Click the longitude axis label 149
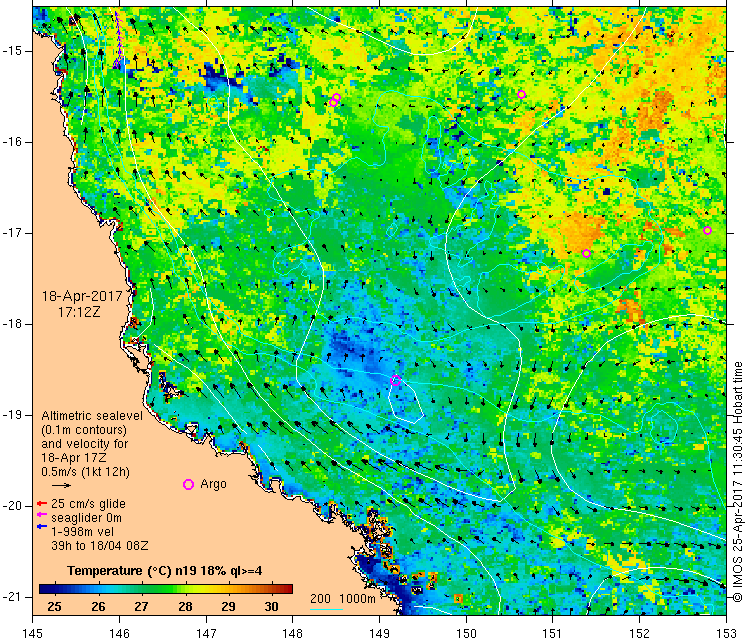The height and width of the screenshot is (640, 750). 379,633
